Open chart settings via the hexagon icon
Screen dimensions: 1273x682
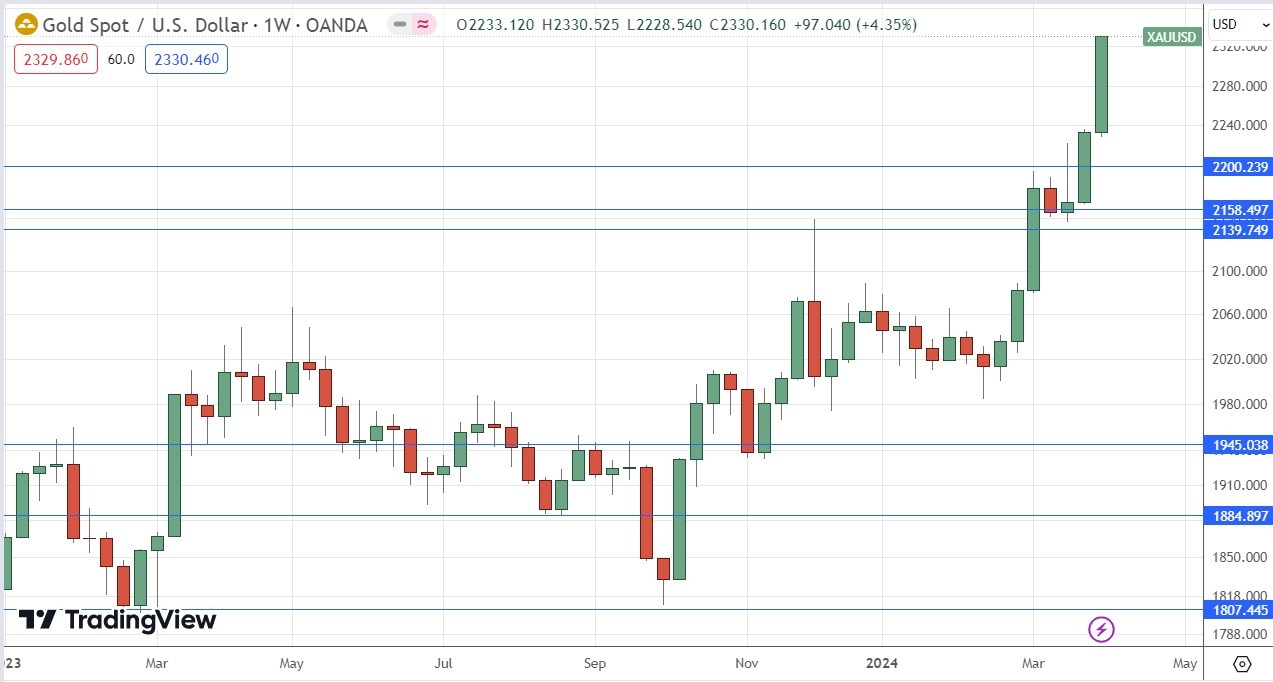1241,663
